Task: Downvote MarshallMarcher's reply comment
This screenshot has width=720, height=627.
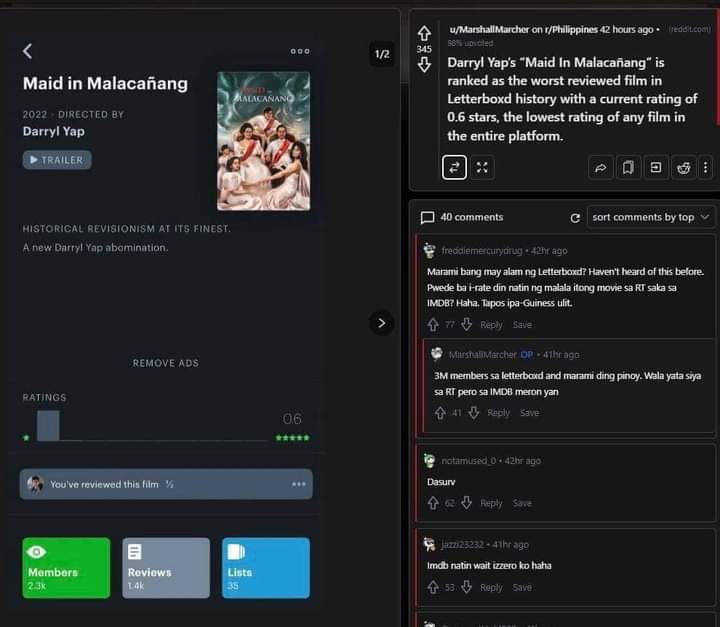Action: coord(474,413)
